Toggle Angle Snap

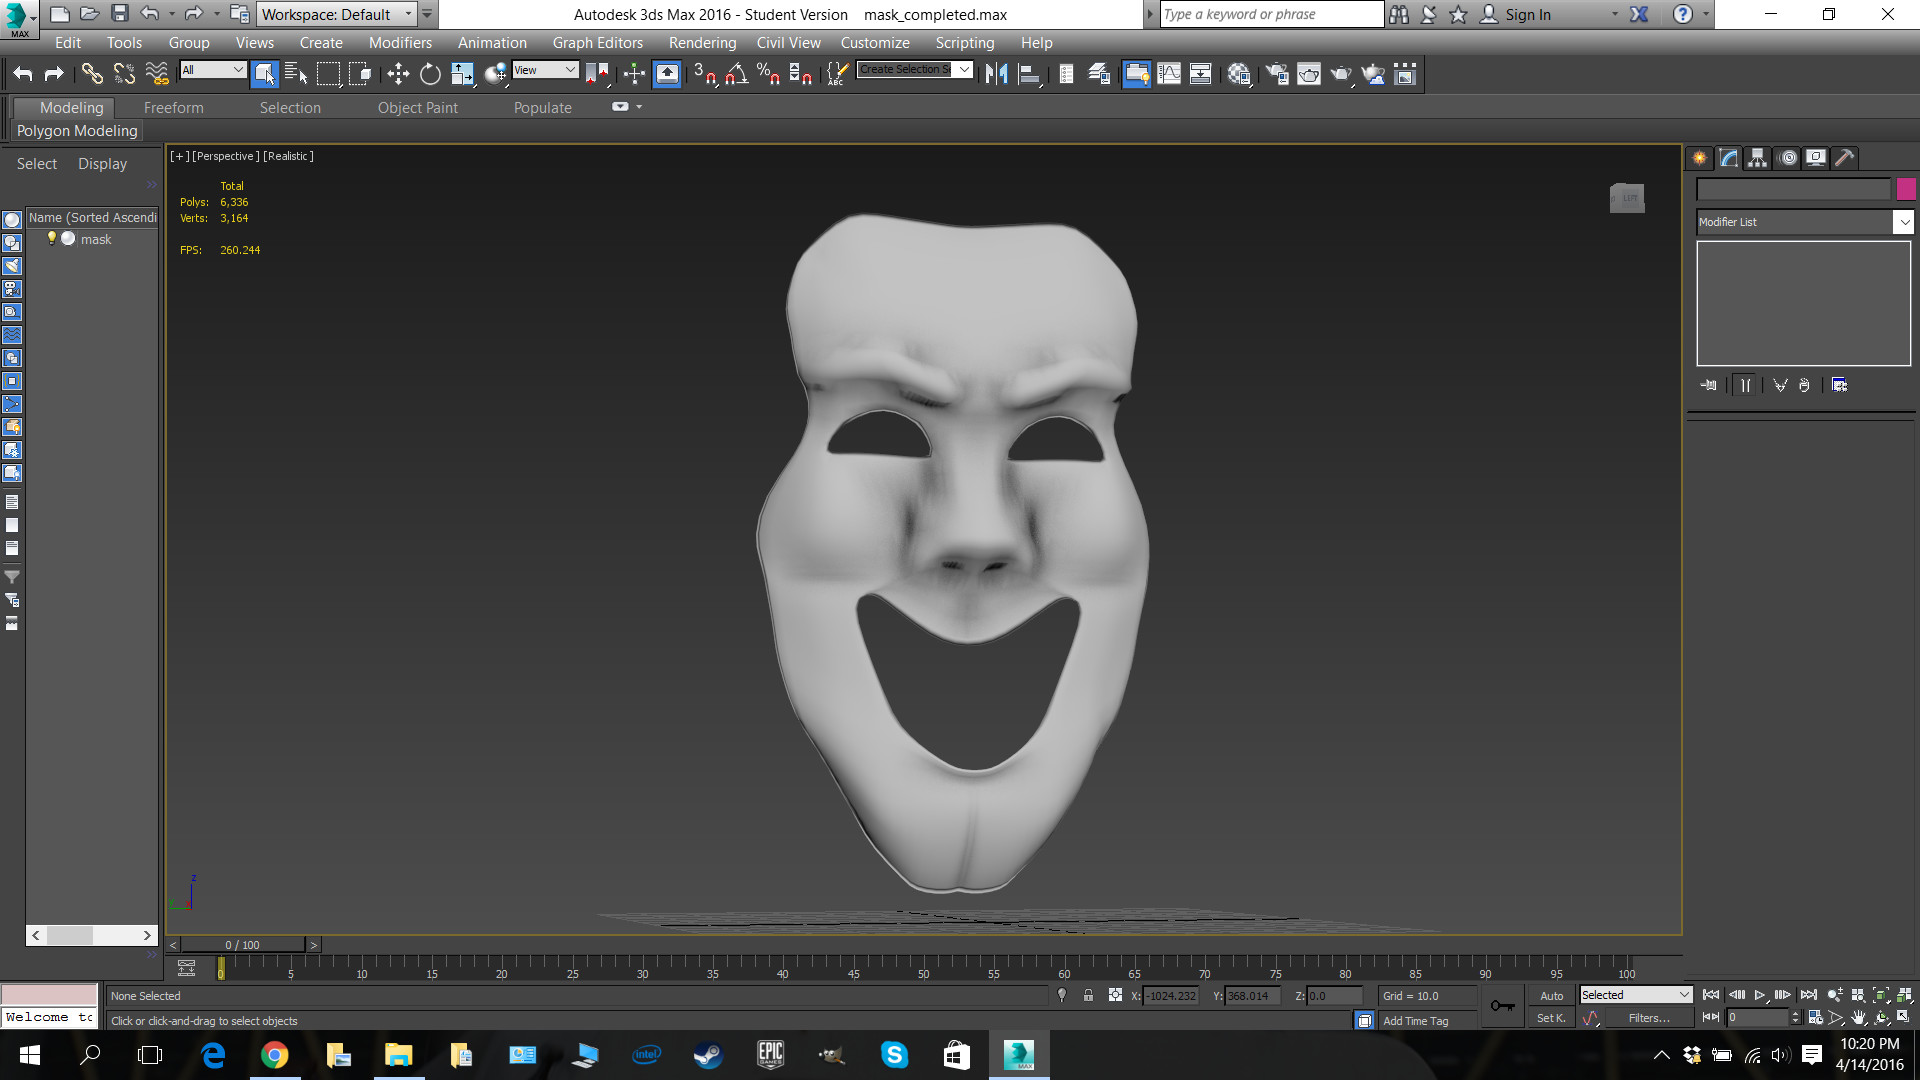(737, 74)
